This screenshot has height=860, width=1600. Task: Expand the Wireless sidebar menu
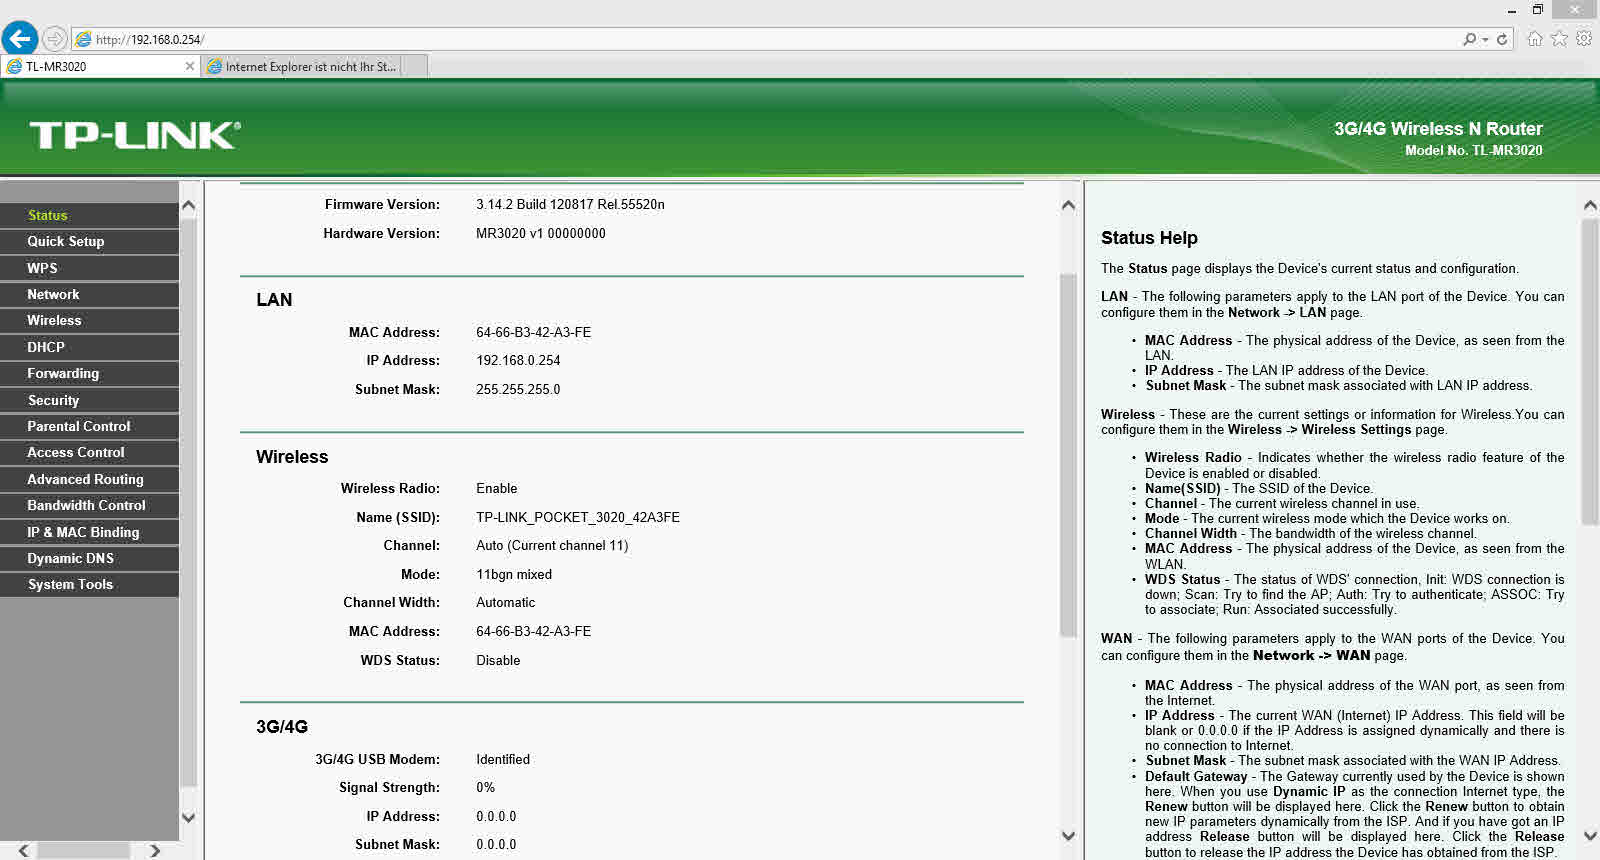coord(89,320)
